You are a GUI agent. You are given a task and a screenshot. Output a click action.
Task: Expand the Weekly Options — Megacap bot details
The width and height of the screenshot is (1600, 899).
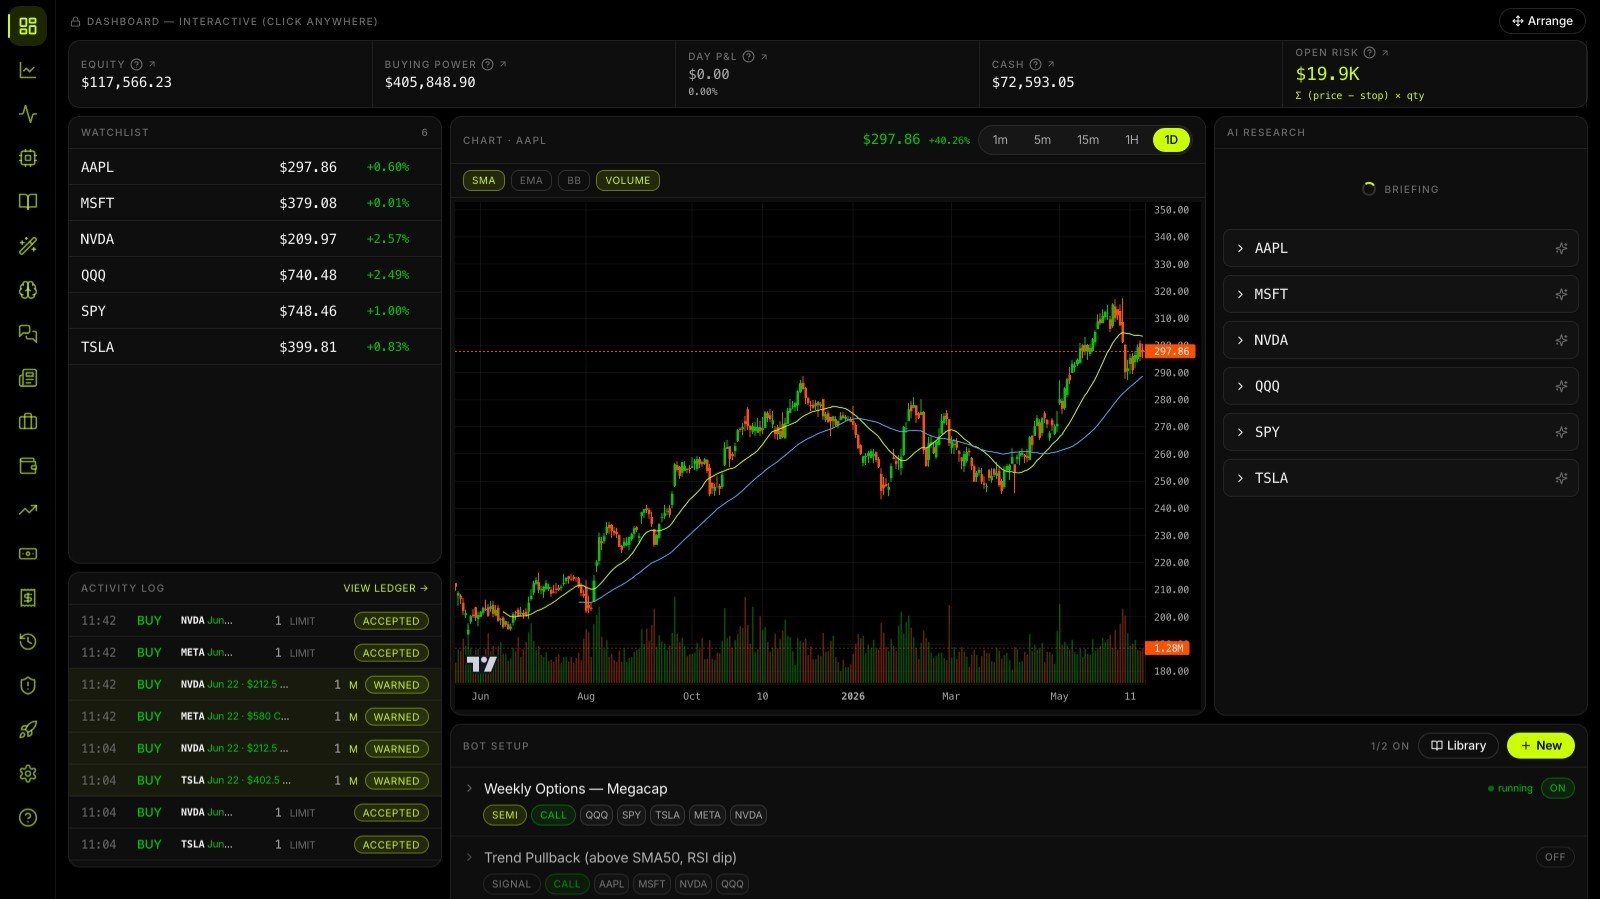[x=469, y=788]
